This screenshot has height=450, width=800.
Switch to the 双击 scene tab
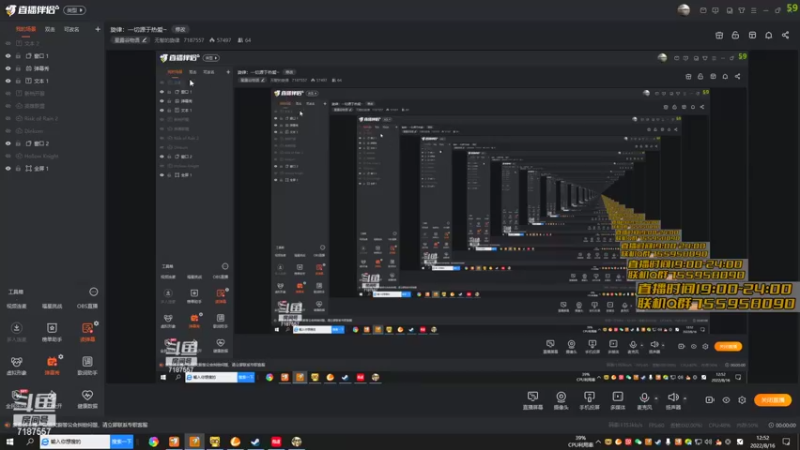[49, 30]
